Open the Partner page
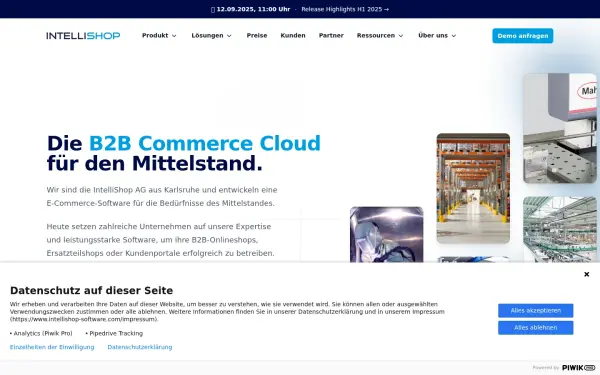 tap(331, 36)
